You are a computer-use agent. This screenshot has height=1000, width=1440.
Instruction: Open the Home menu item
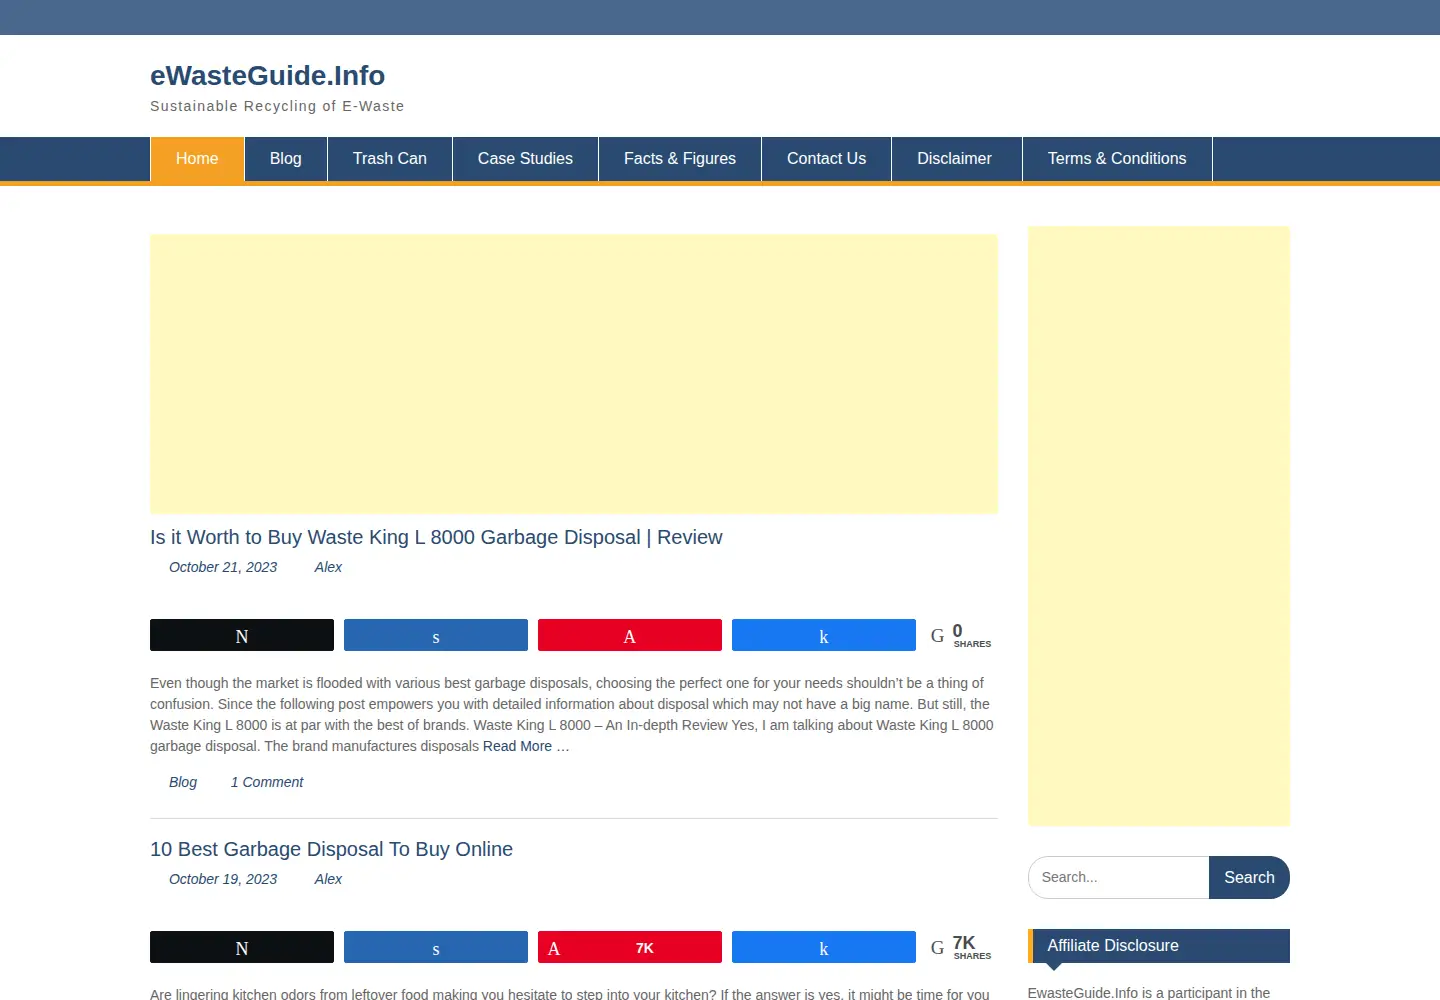pos(197,159)
